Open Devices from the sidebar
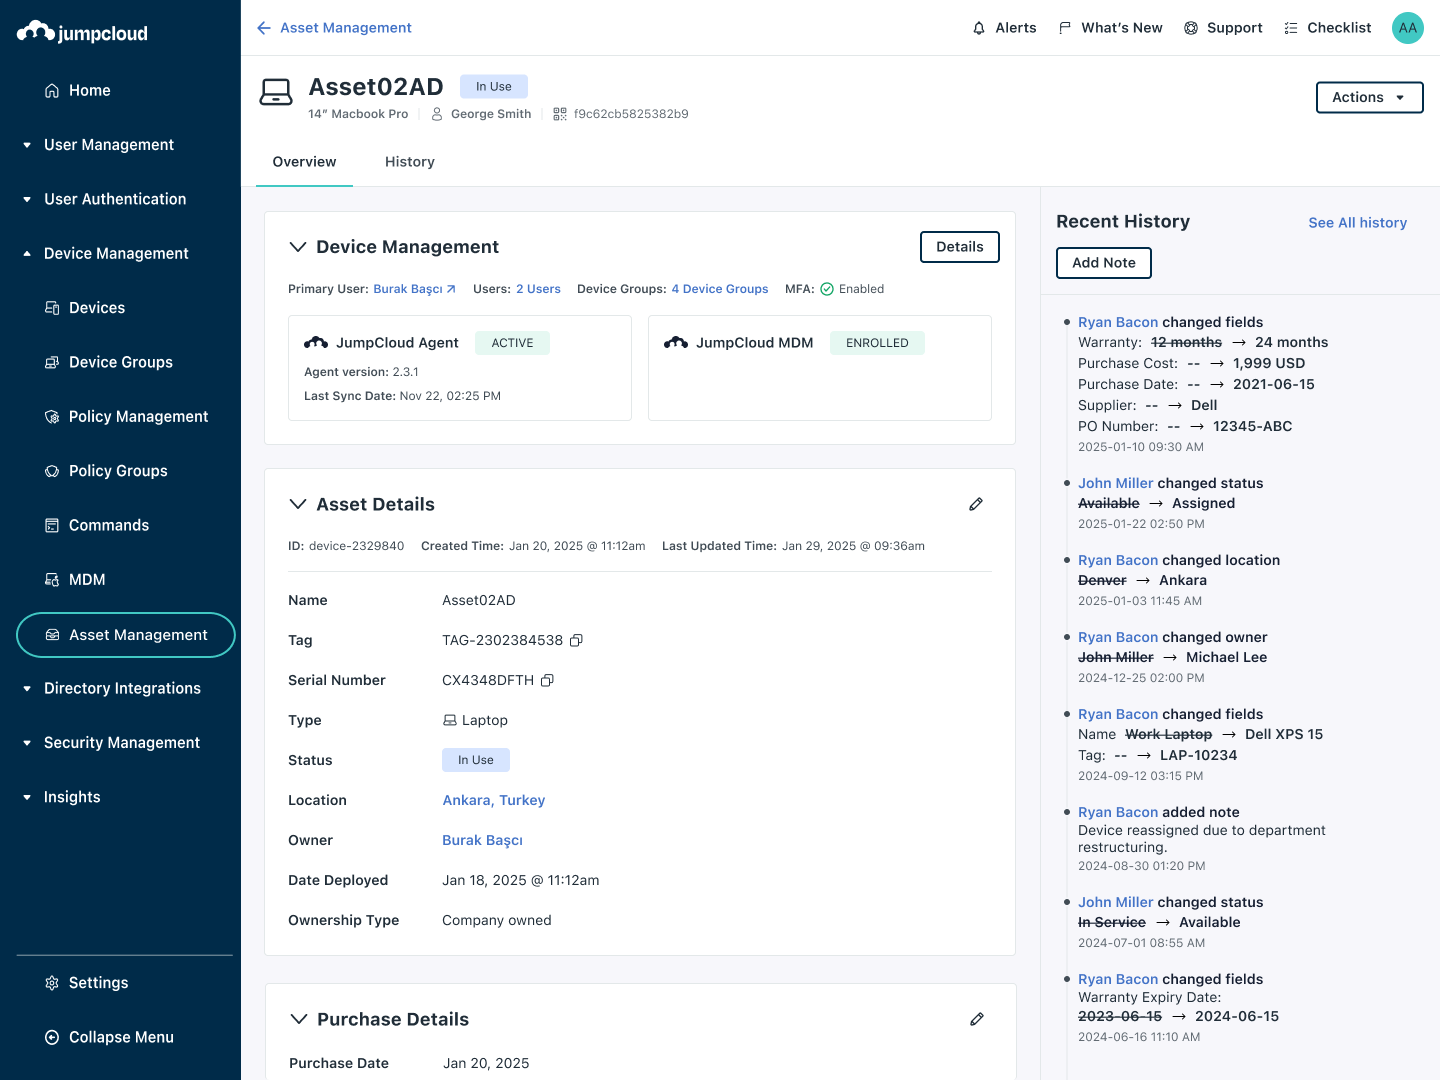 tap(96, 307)
